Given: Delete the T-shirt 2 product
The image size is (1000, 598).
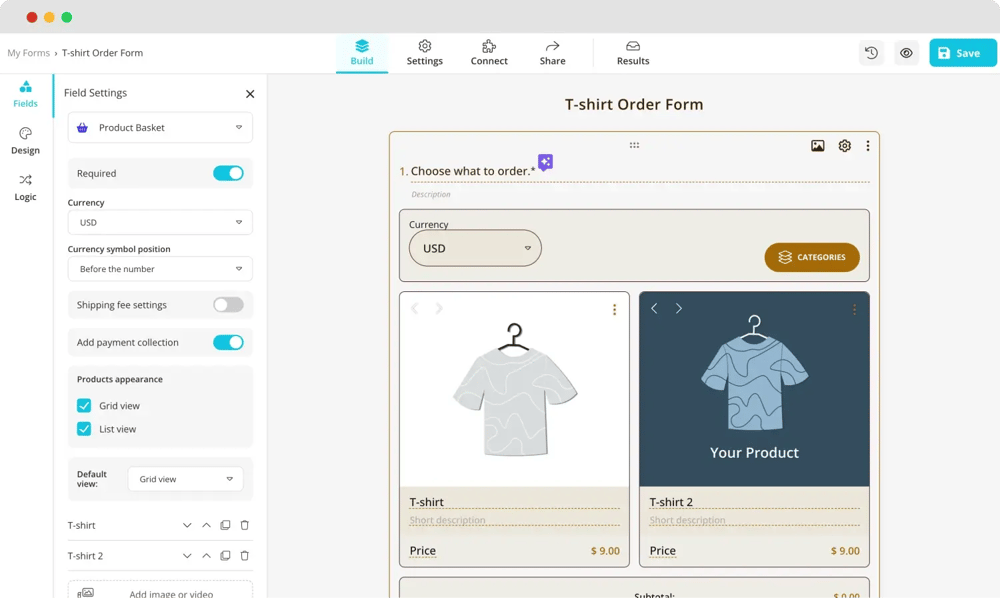Looking at the screenshot, I should pyautogui.click(x=245, y=556).
